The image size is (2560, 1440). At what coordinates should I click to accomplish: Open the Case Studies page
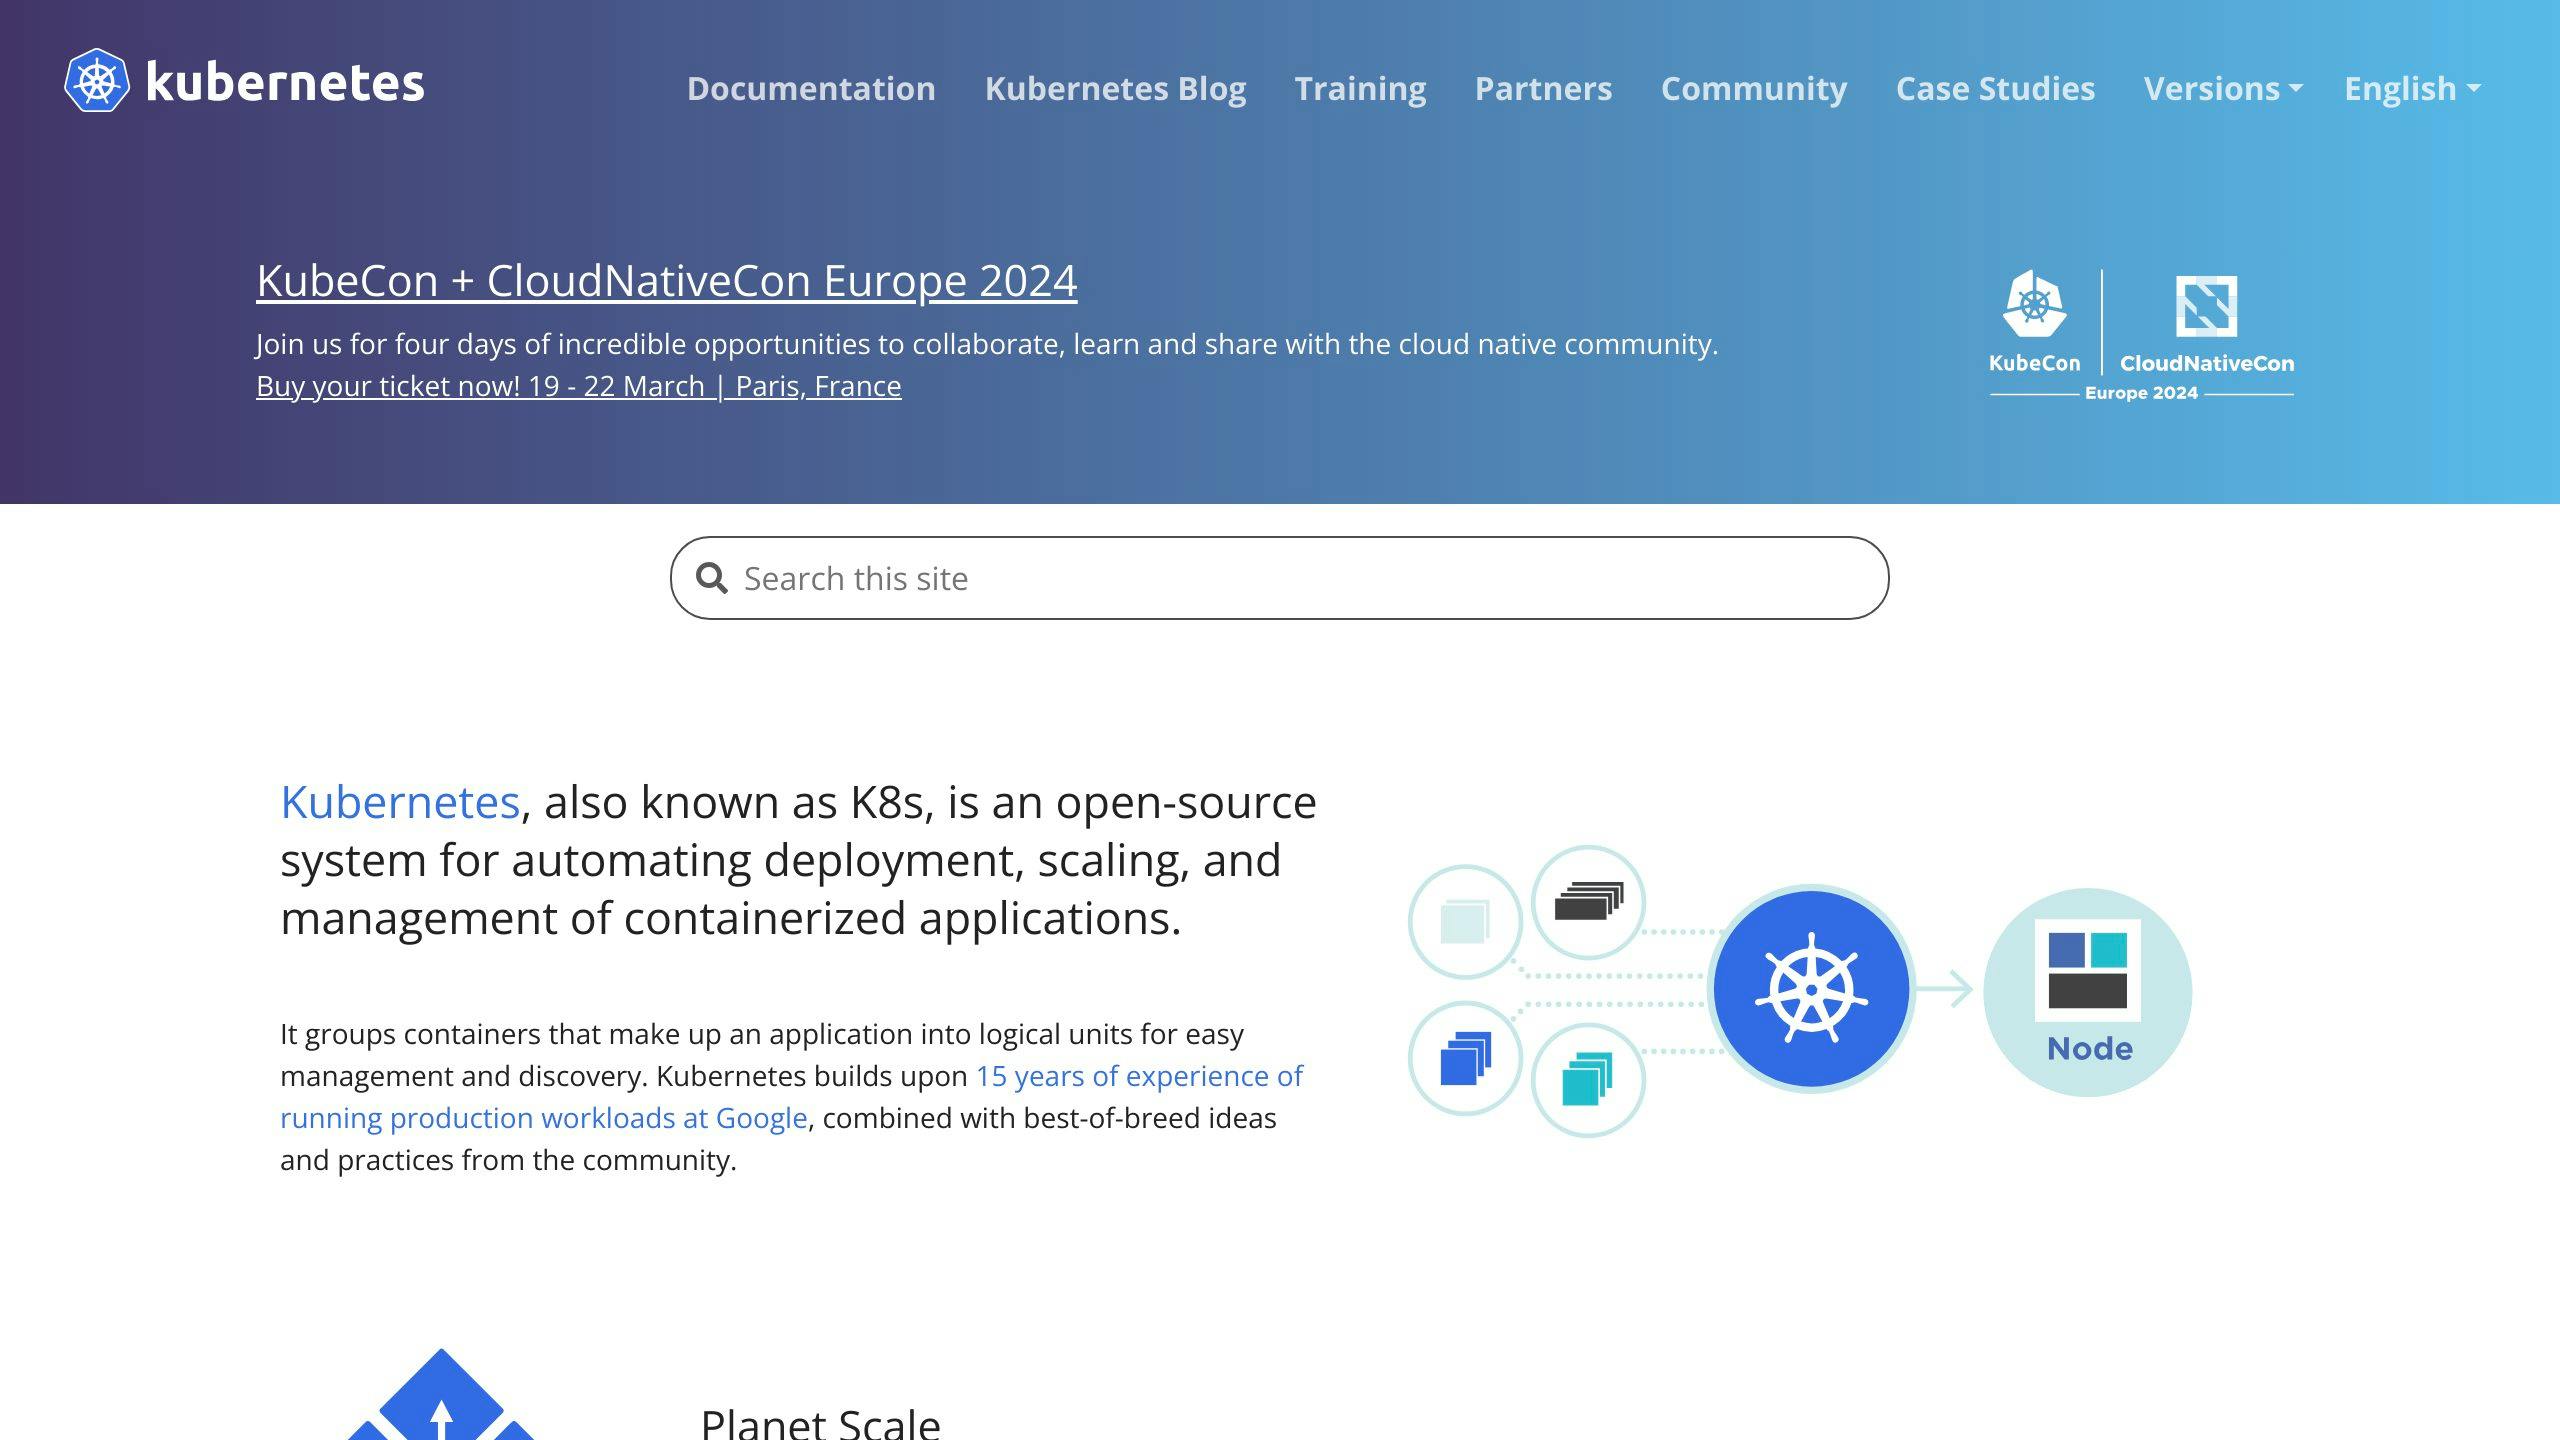tap(1996, 89)
